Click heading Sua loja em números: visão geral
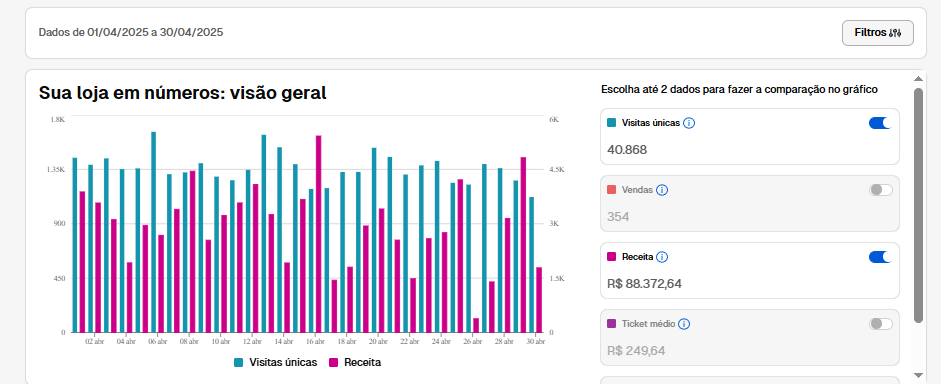The height and width of the screenshot is (384, 941). click(182, 93)
